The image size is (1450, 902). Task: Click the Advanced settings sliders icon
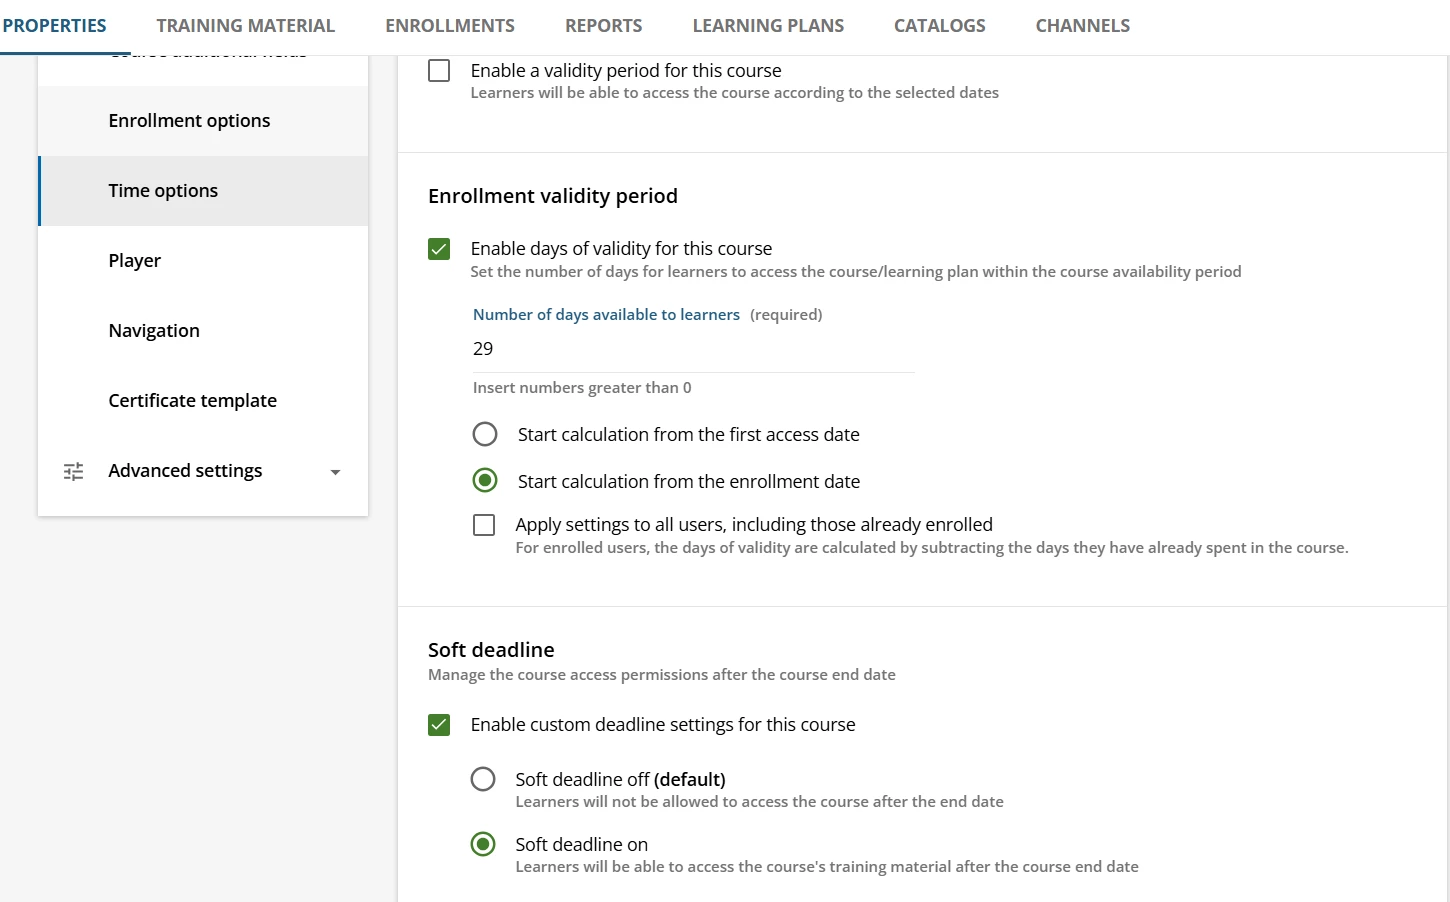[x=74, y=471]
